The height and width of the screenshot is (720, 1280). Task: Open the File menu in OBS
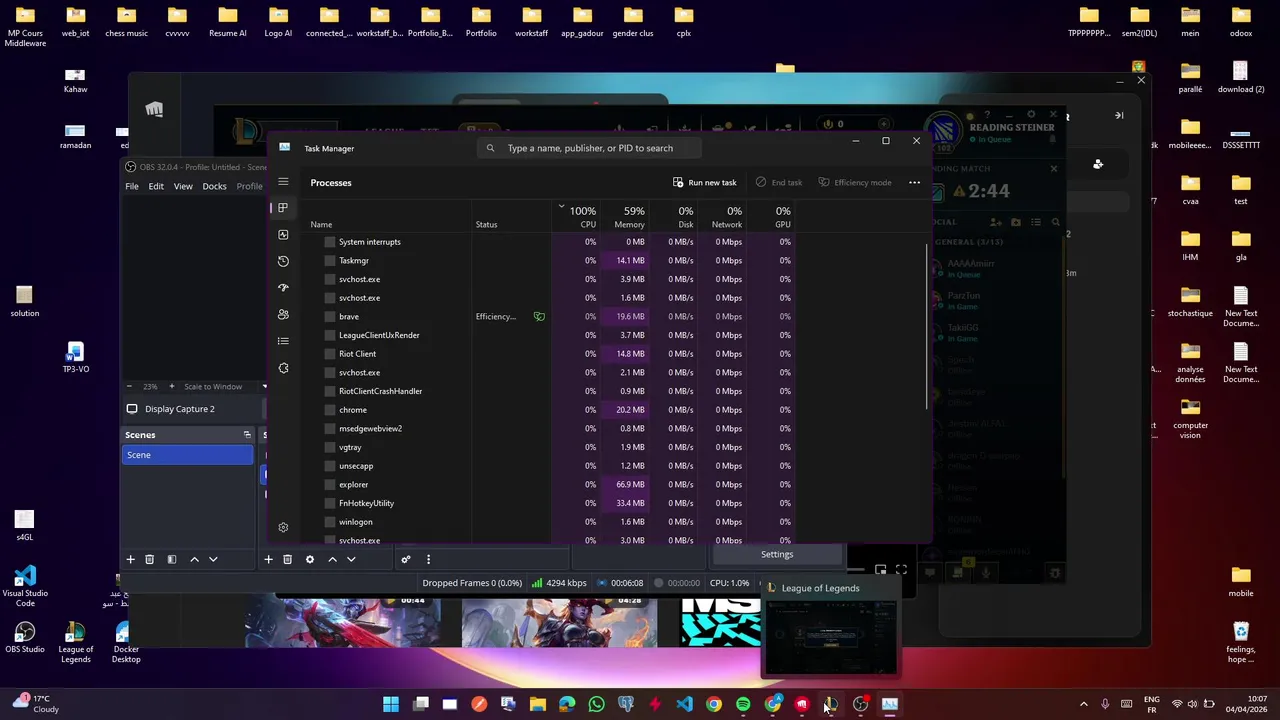(132, 186)
